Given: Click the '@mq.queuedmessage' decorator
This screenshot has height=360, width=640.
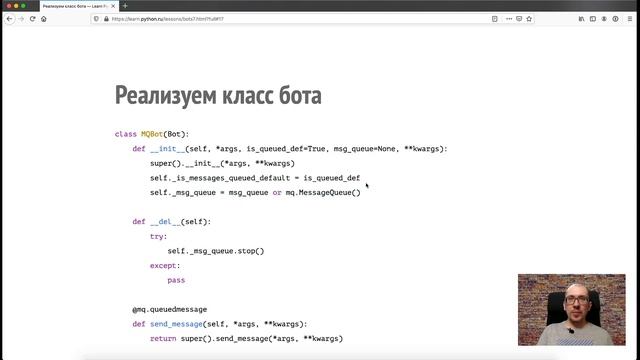Looking at the screenshot, I should tap(169, 309).
